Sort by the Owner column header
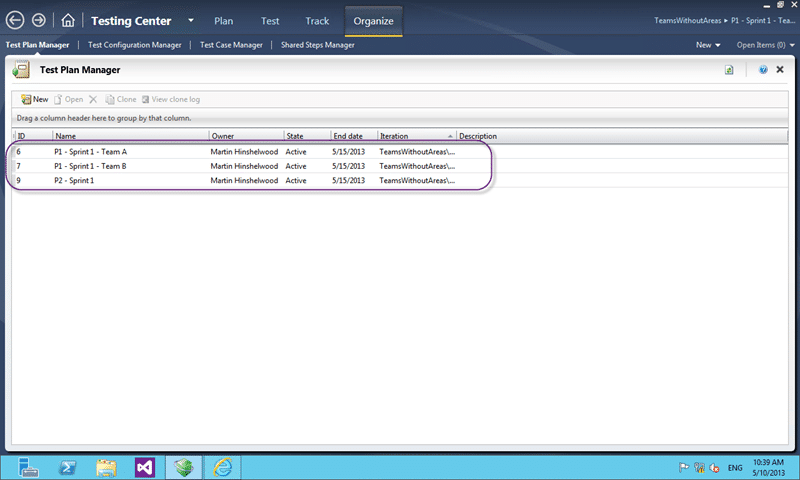The image size is (800, 480). pyautogui.click(x=246, y=136)
